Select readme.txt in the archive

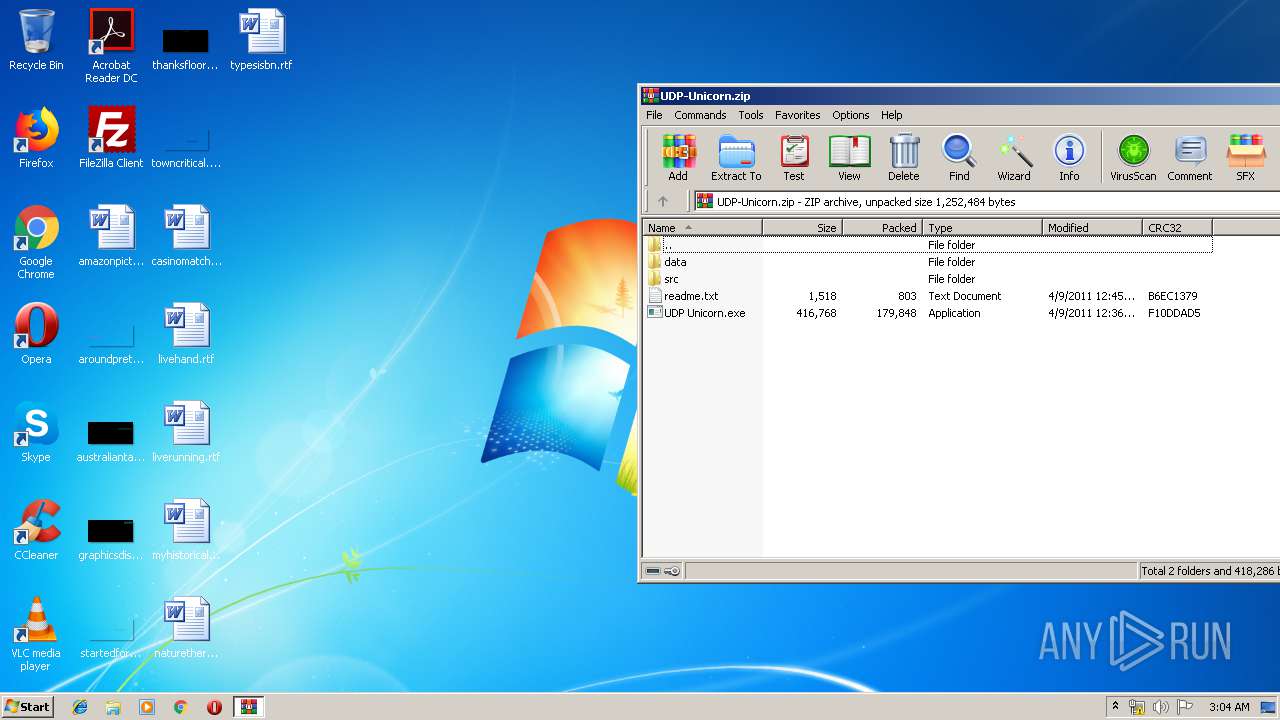(x=927, y=296)
